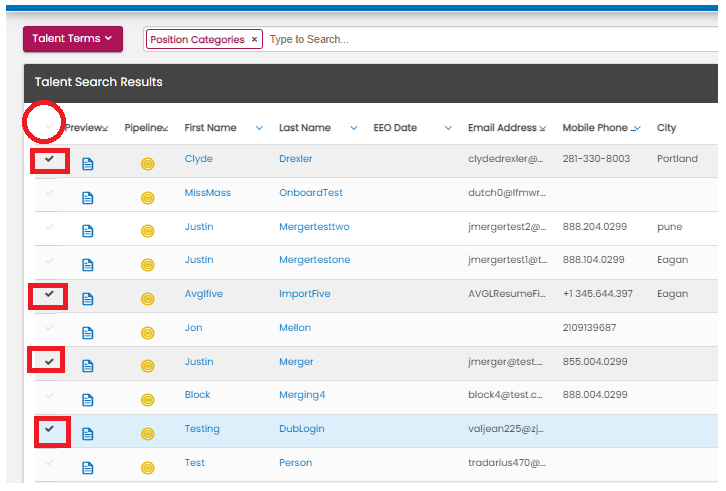This screenshot has height=491, width=726.
Task: Check the Jon Mellon row checkbox
Action: click(49, 327)
